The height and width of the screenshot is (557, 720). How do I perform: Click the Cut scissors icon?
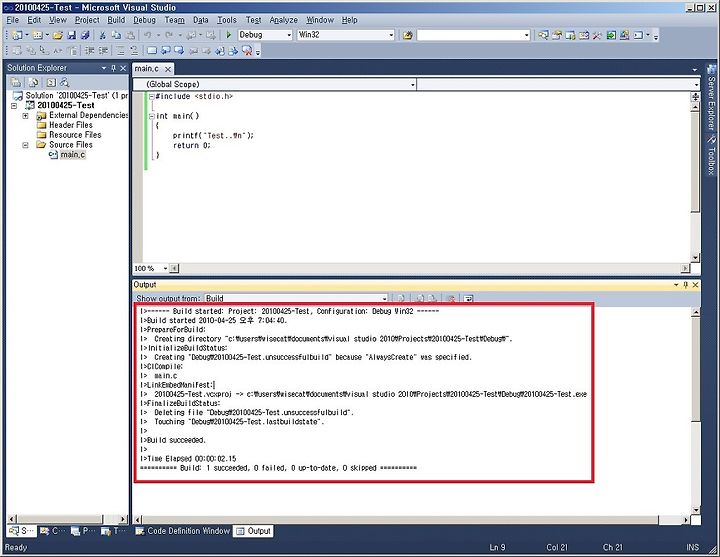103,35
